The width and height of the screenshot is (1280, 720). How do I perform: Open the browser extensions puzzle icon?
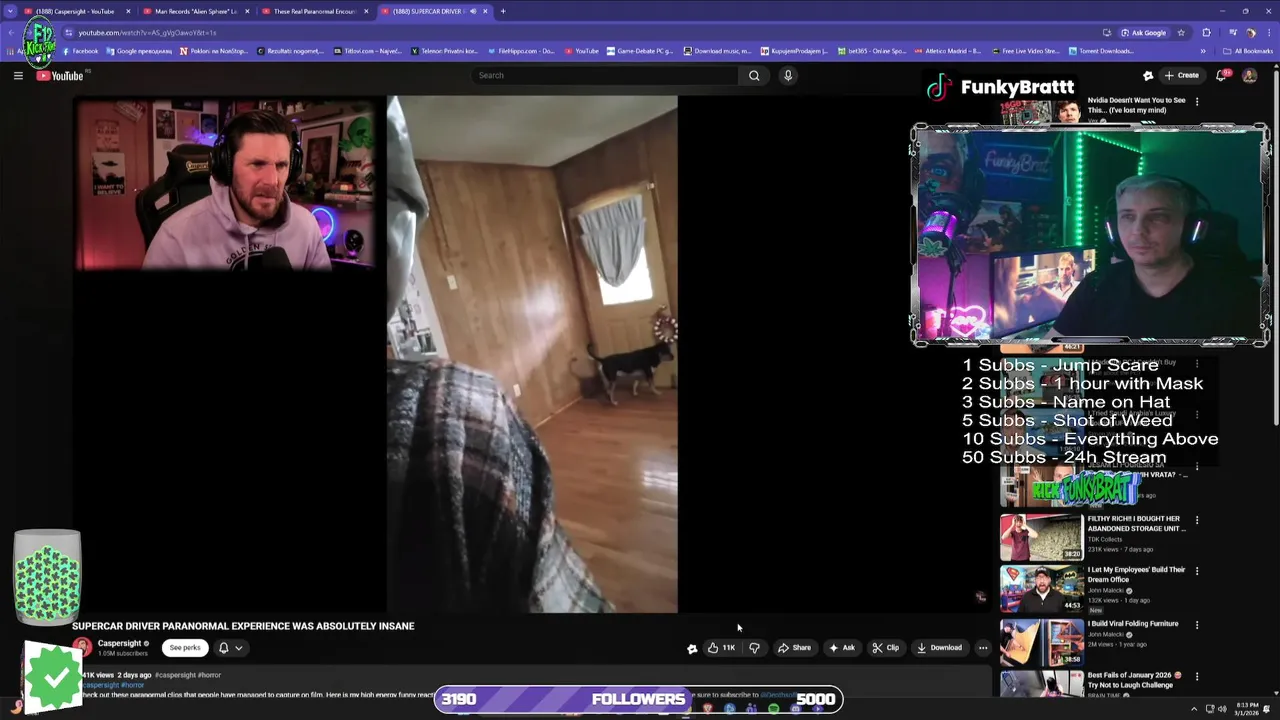coord(1206,33)
